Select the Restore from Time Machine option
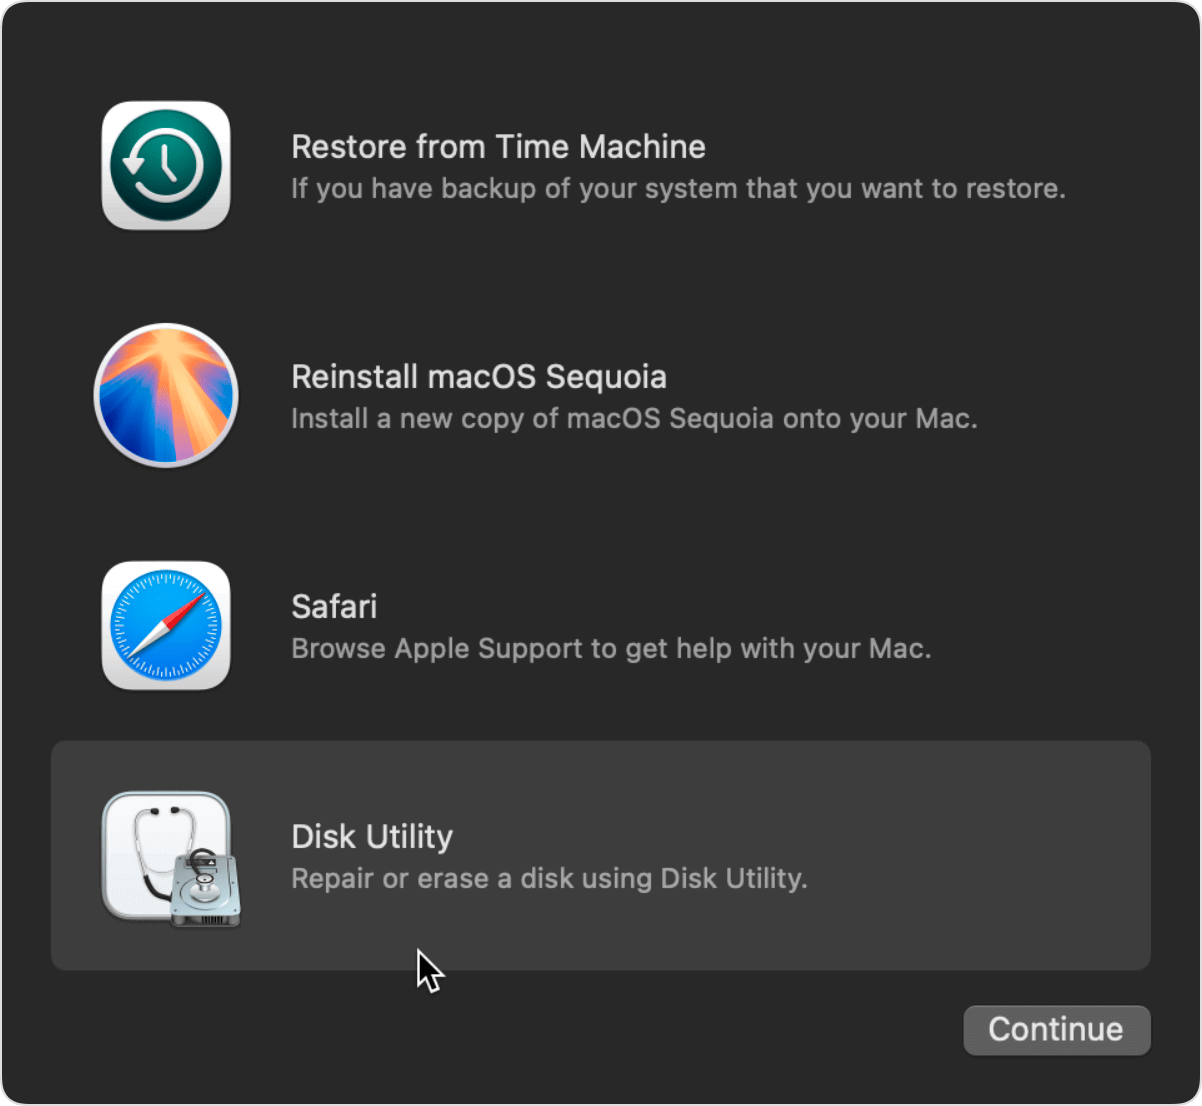The width and height of the screenshot is (1202, 1106). (x=600, y=165)
